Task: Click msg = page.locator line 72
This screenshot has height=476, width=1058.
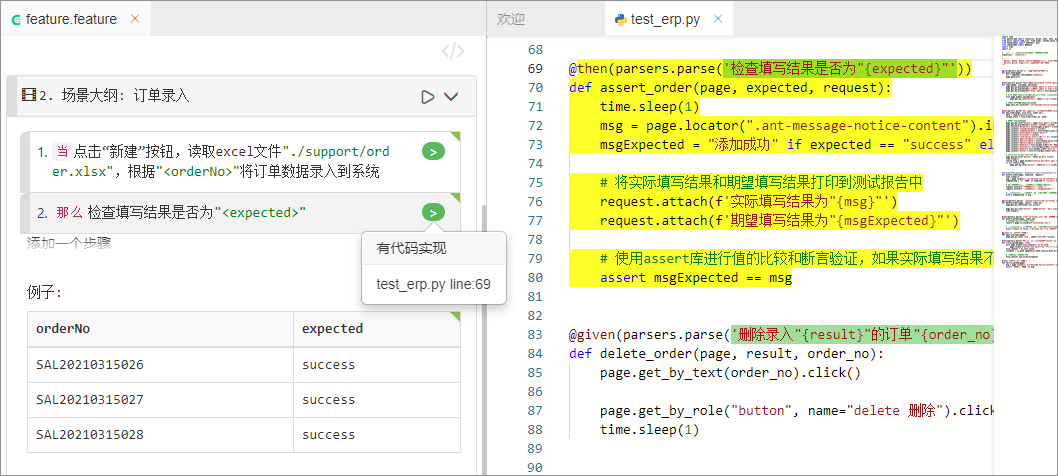Action: [x=796, y=126]
